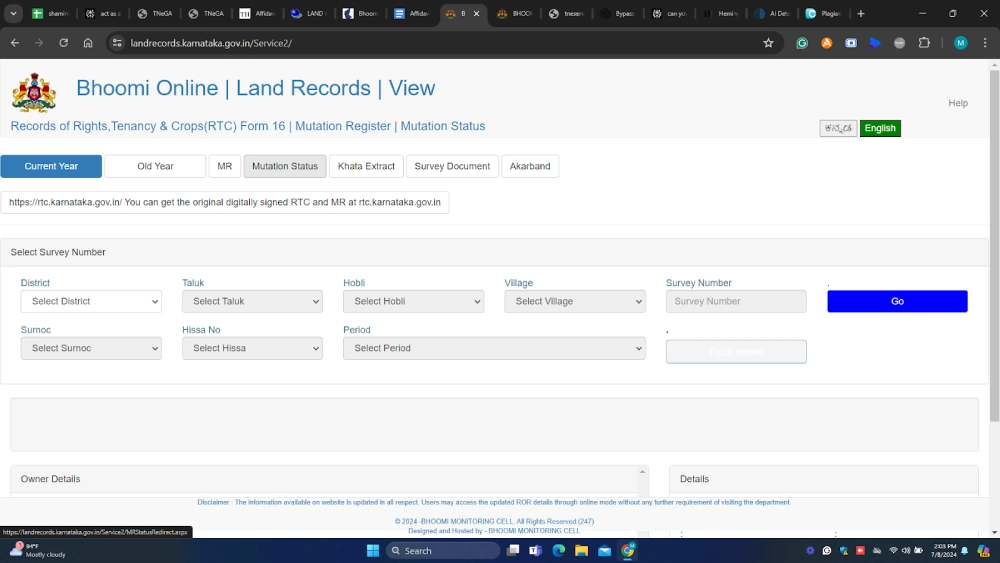Open the Windows Start menu

(373, 550)
